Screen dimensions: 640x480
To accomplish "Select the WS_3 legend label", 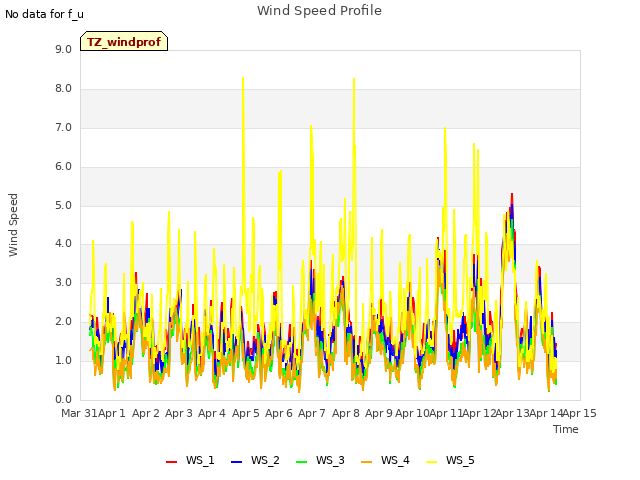I will point(330,460).
